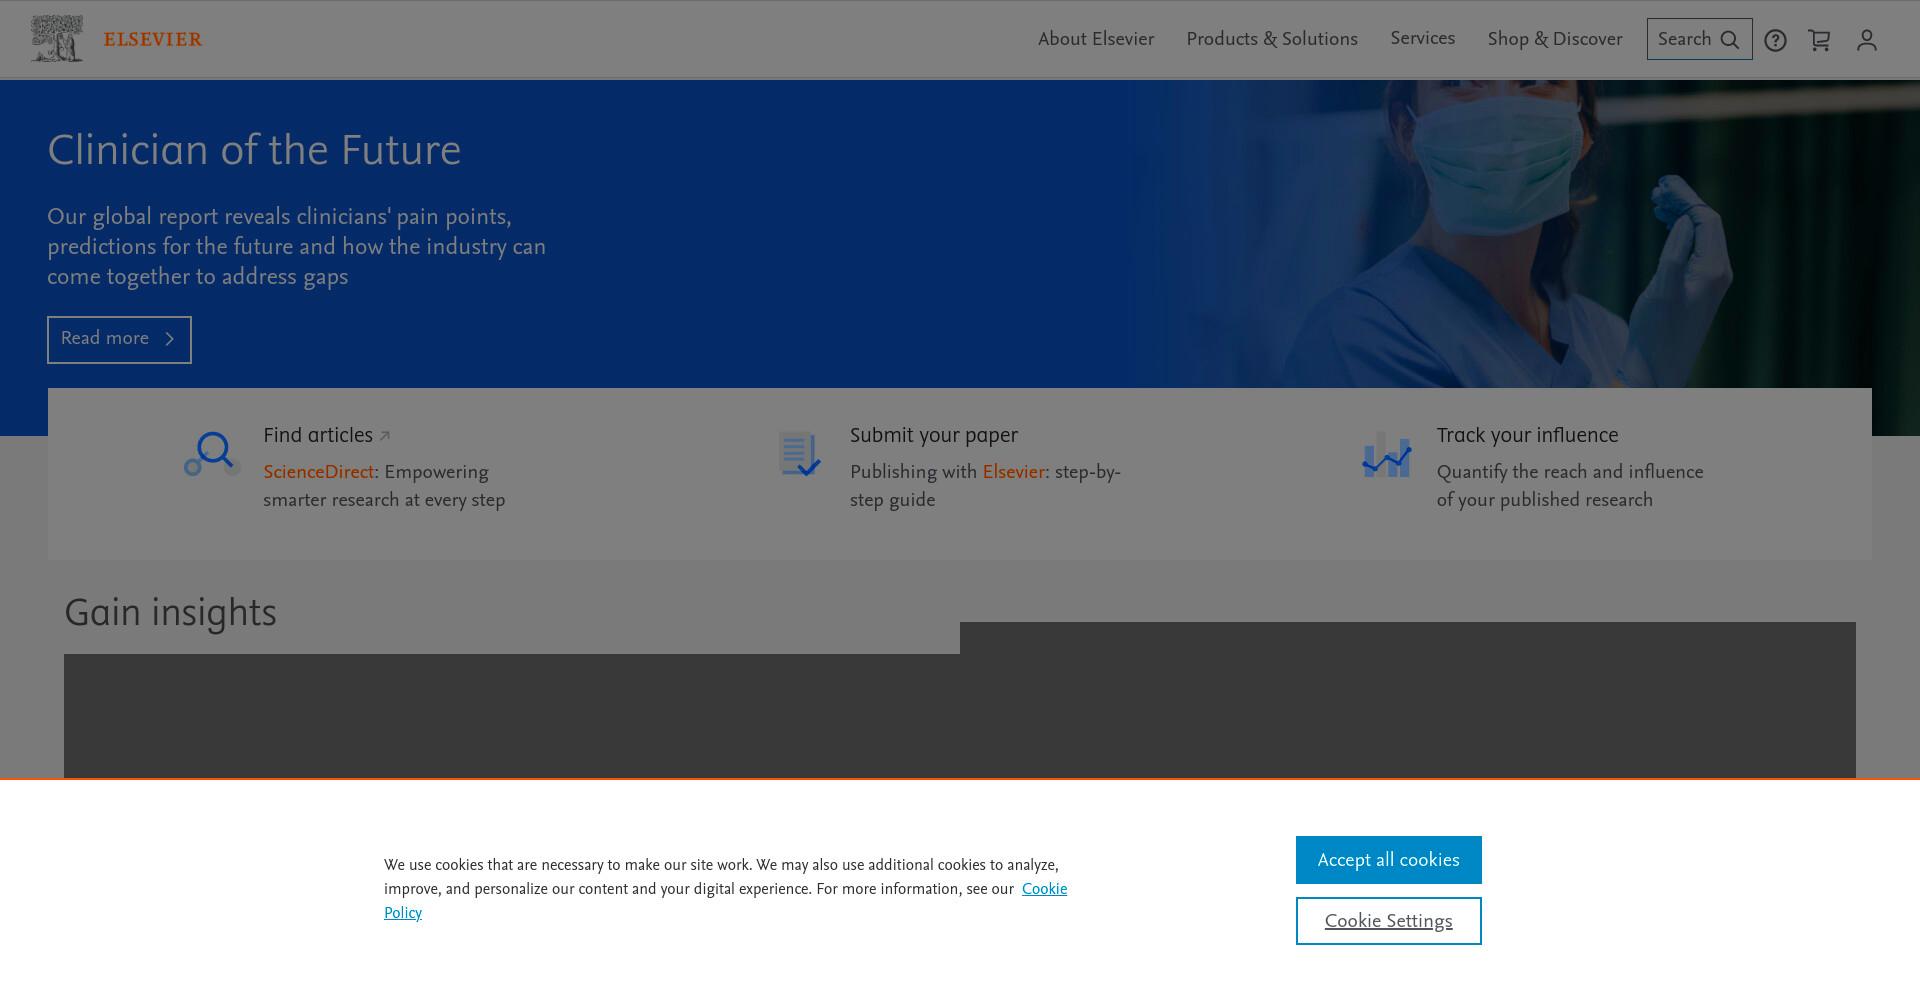Click the chevron in Read more button

170,339
